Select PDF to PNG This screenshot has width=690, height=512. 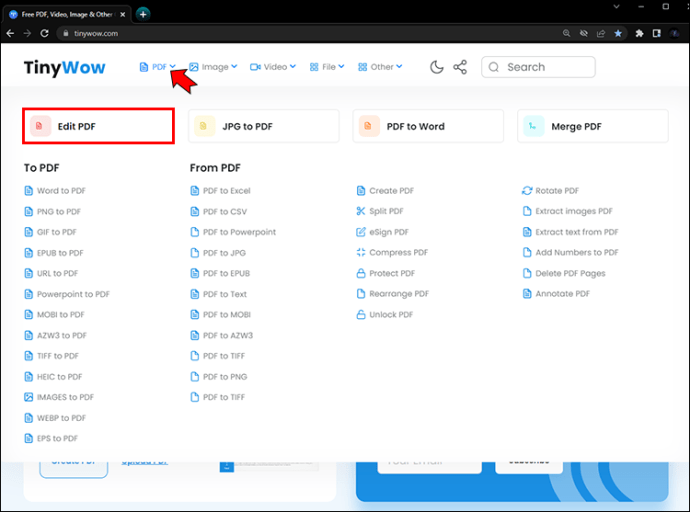click(225, 377)
